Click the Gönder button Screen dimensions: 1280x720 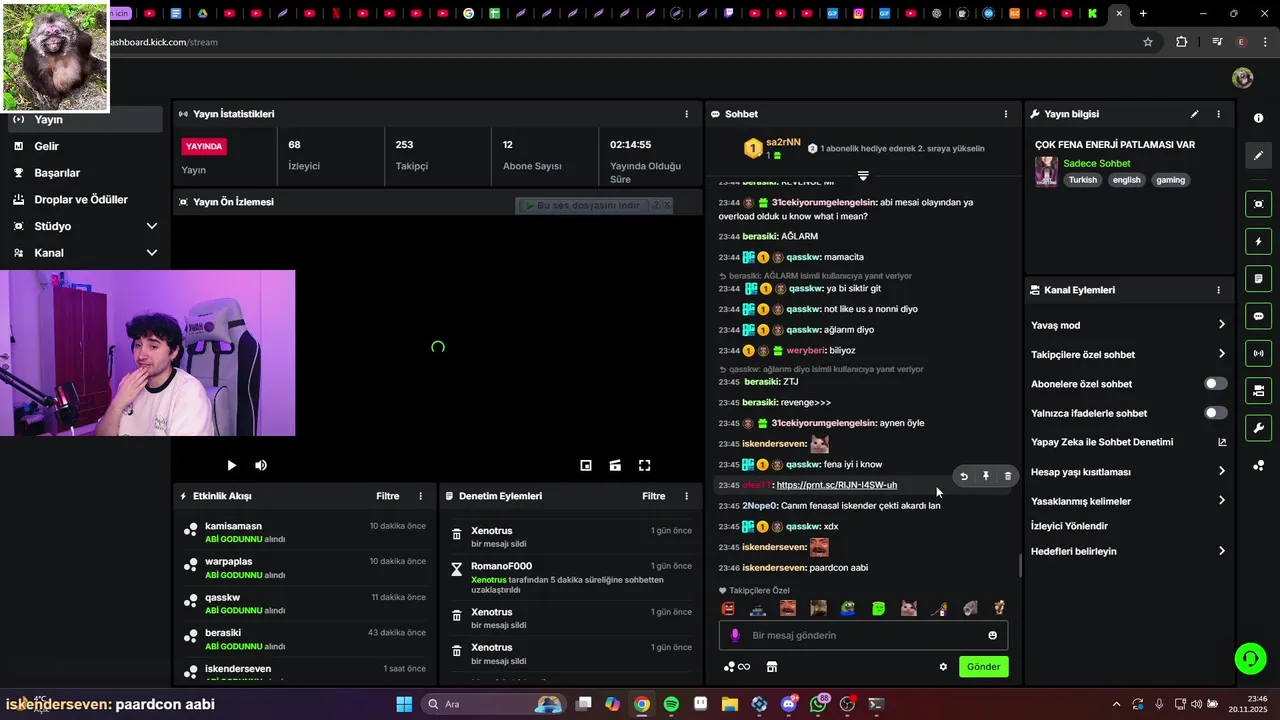pos(983,667)
